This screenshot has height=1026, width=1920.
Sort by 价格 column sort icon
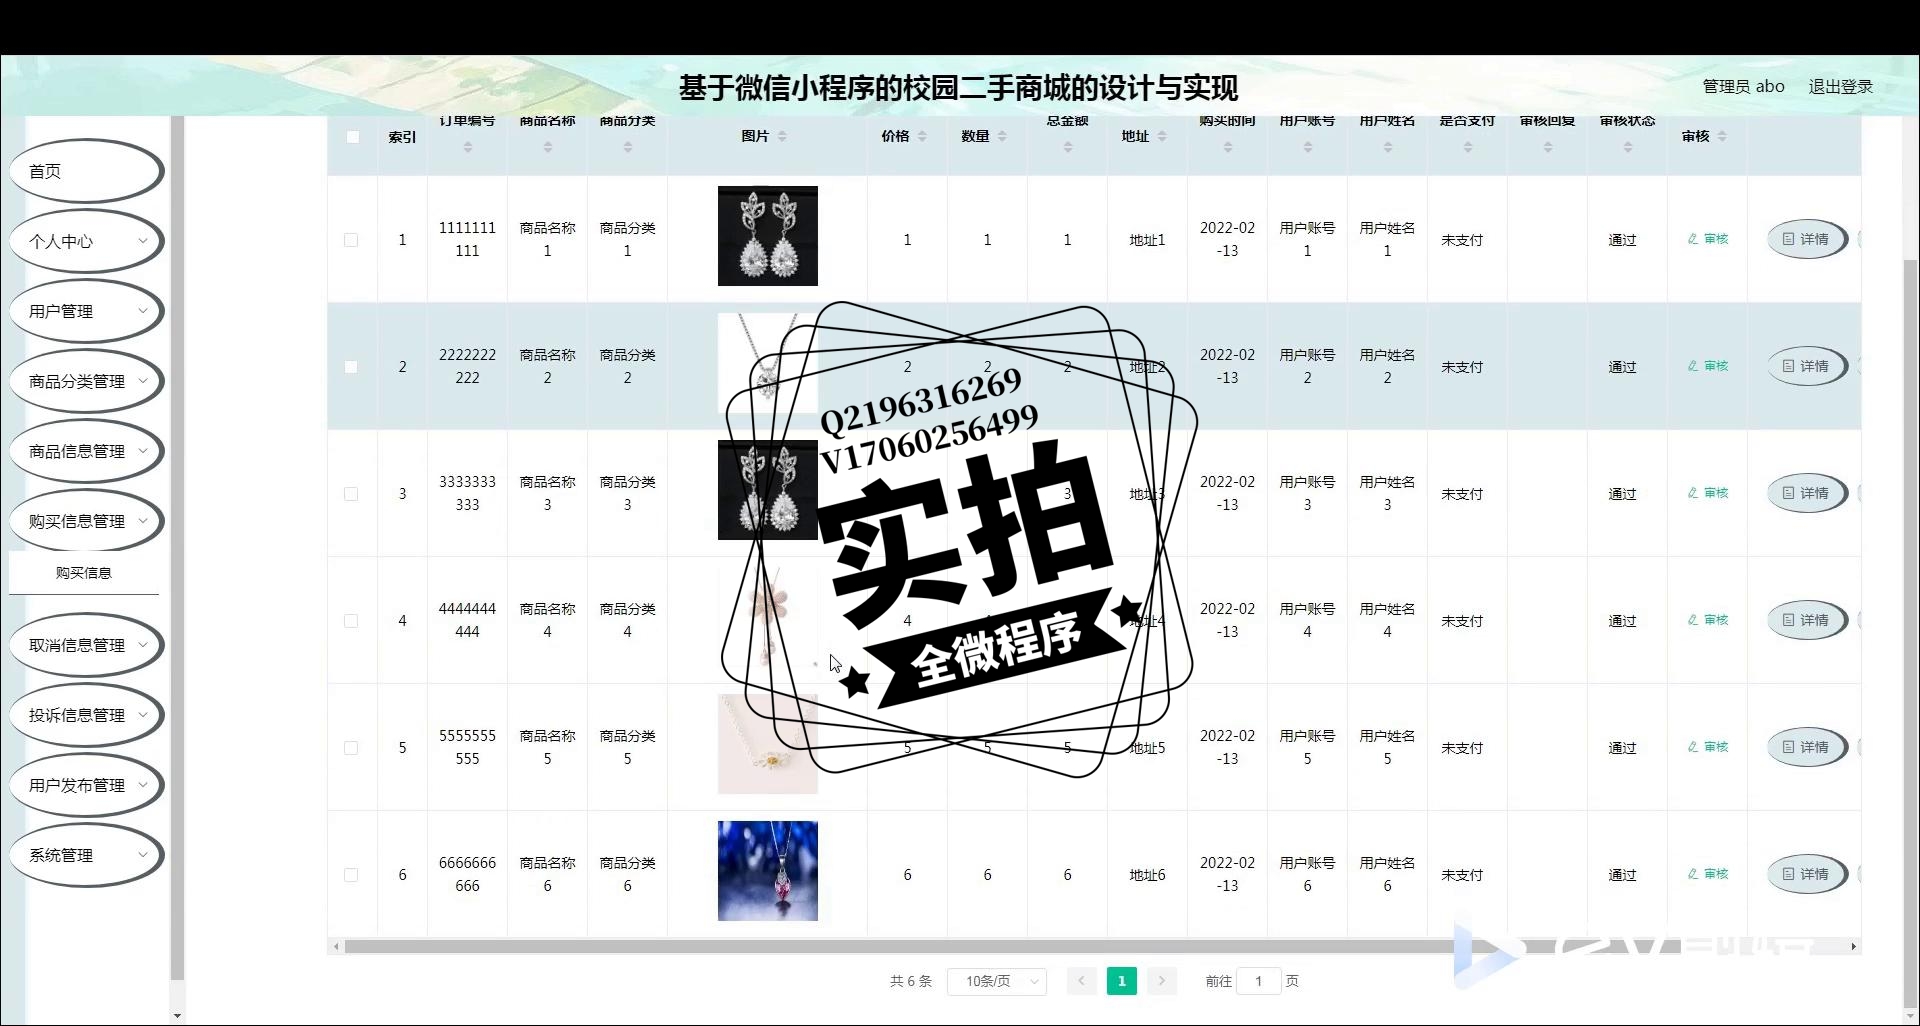coord(922,136)
